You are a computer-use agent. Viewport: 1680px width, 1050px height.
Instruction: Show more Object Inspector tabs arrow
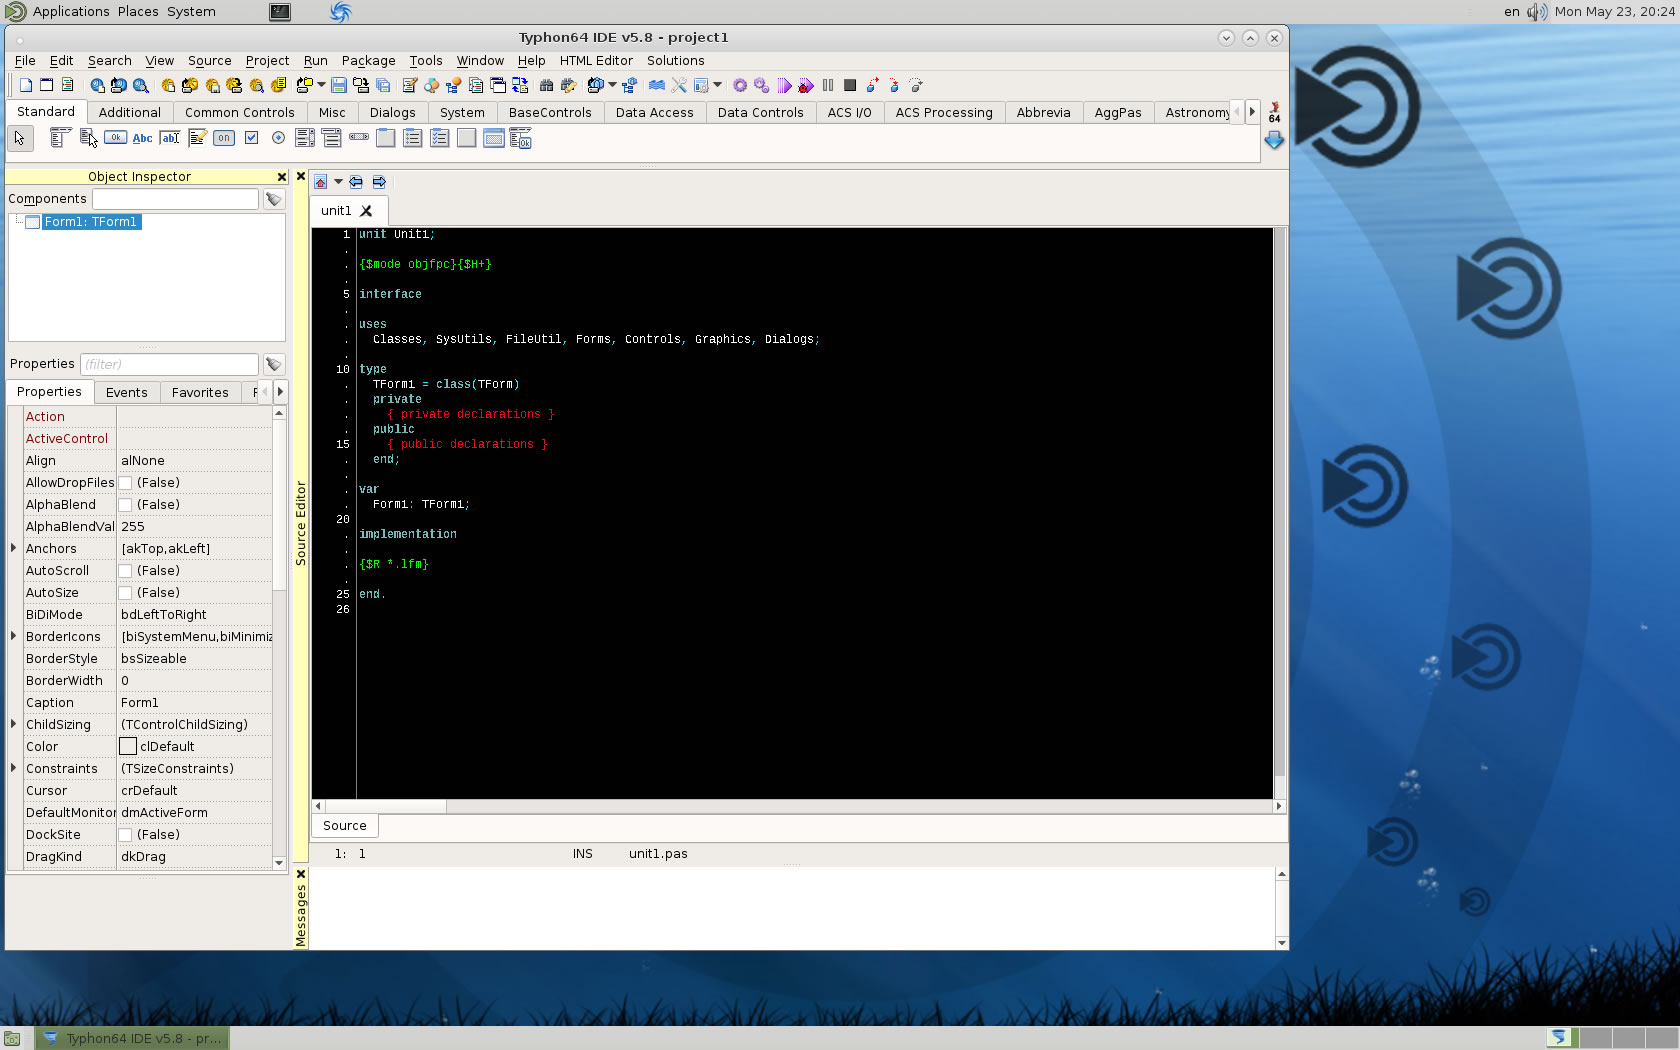coord(280,392)
